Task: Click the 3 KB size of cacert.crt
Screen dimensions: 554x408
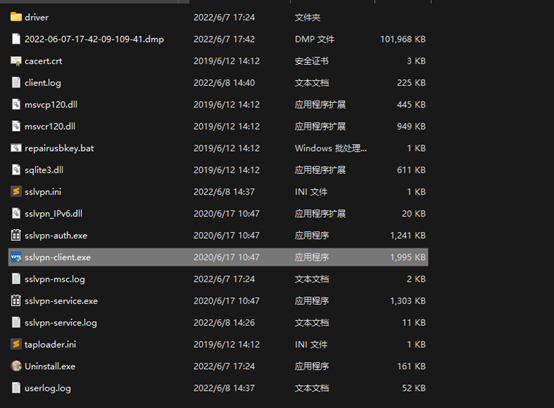Action: click(x=416, y=61)
